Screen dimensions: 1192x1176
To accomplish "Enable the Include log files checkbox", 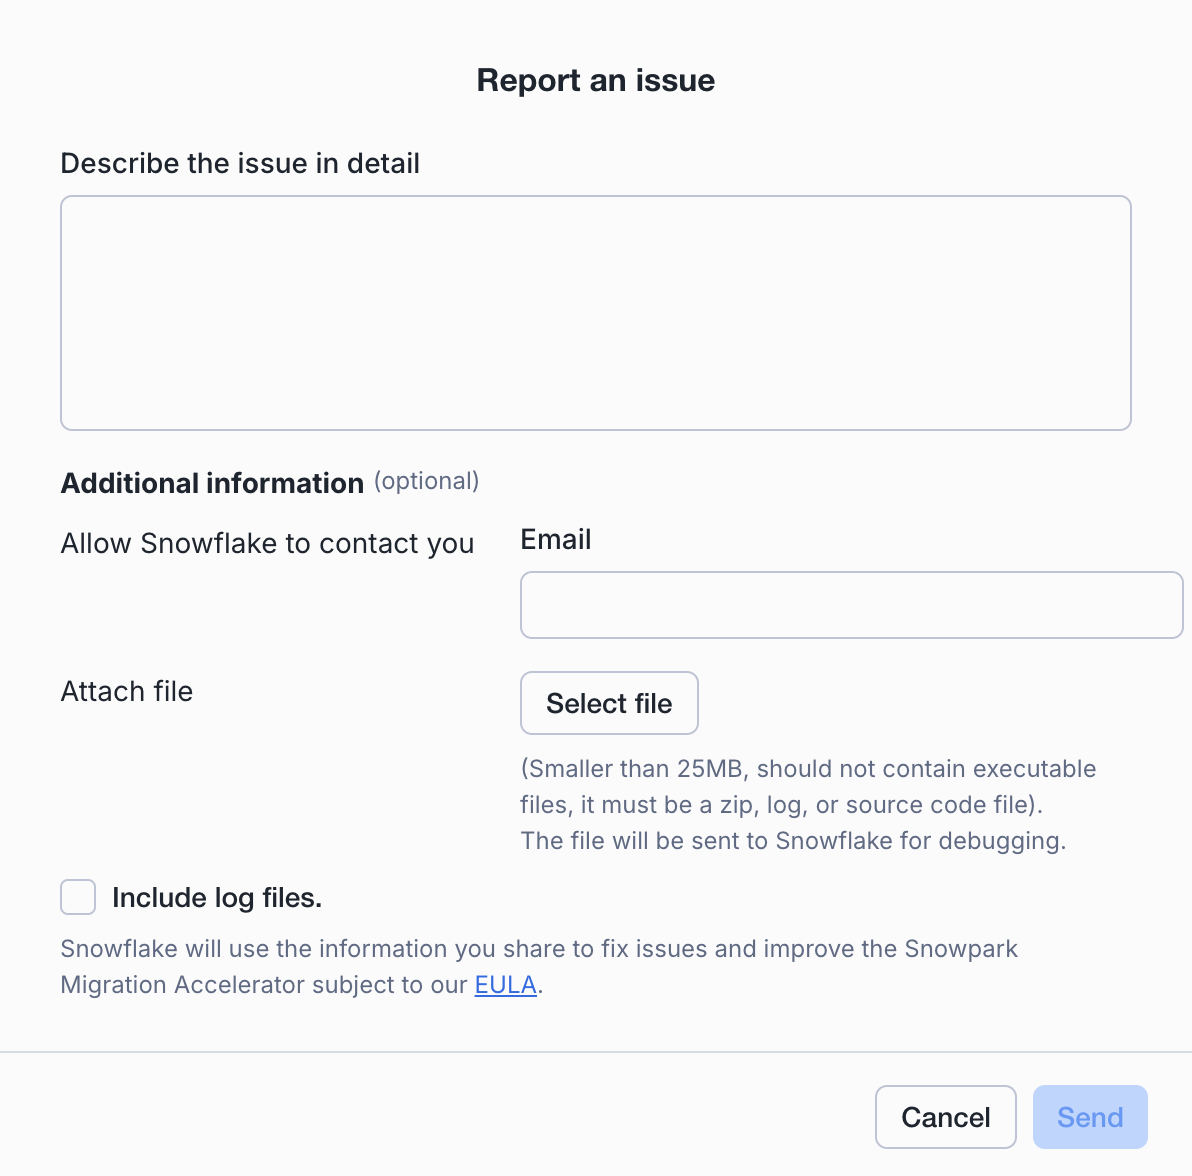I will [78, 898].
